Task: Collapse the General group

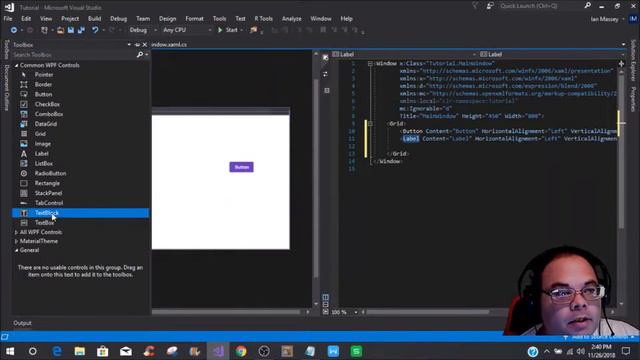Action: click(17, 250)
